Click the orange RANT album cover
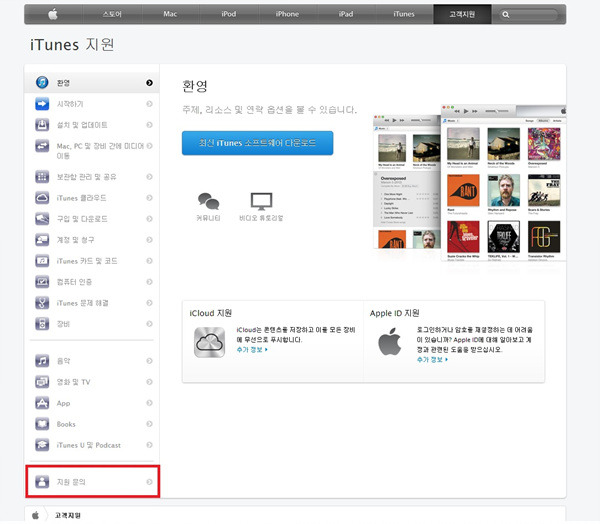600x524 pixels. [x=463, y=190]
